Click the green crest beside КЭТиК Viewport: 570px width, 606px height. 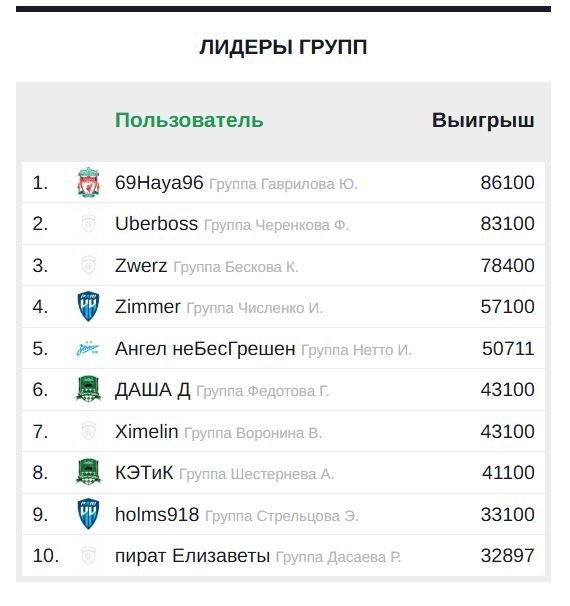(88, 472)
